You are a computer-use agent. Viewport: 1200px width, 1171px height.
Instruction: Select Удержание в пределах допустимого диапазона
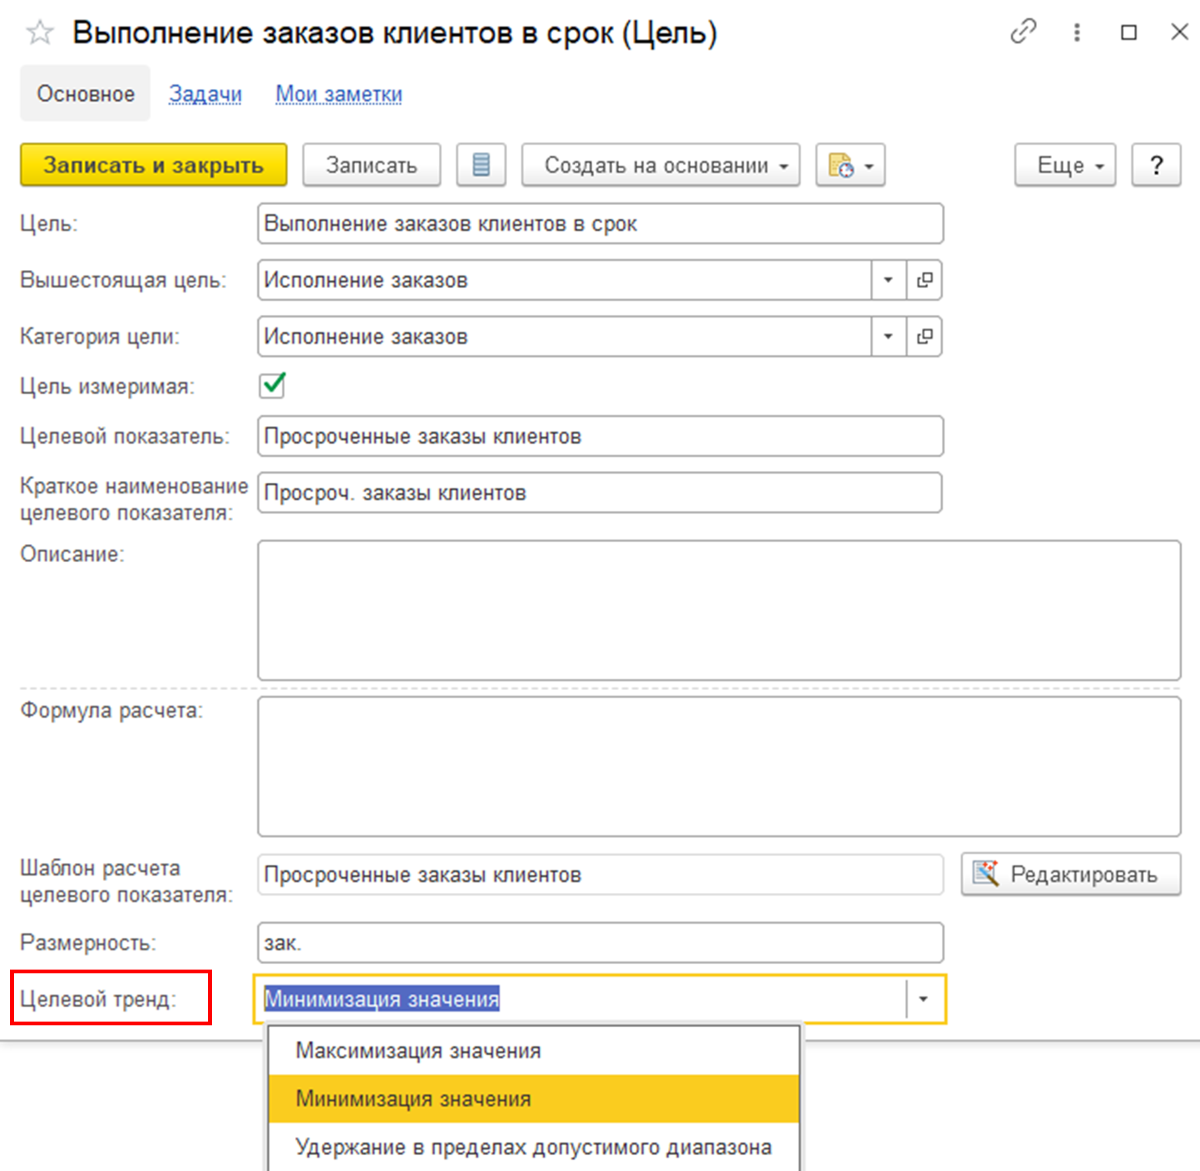[534, 1147]
